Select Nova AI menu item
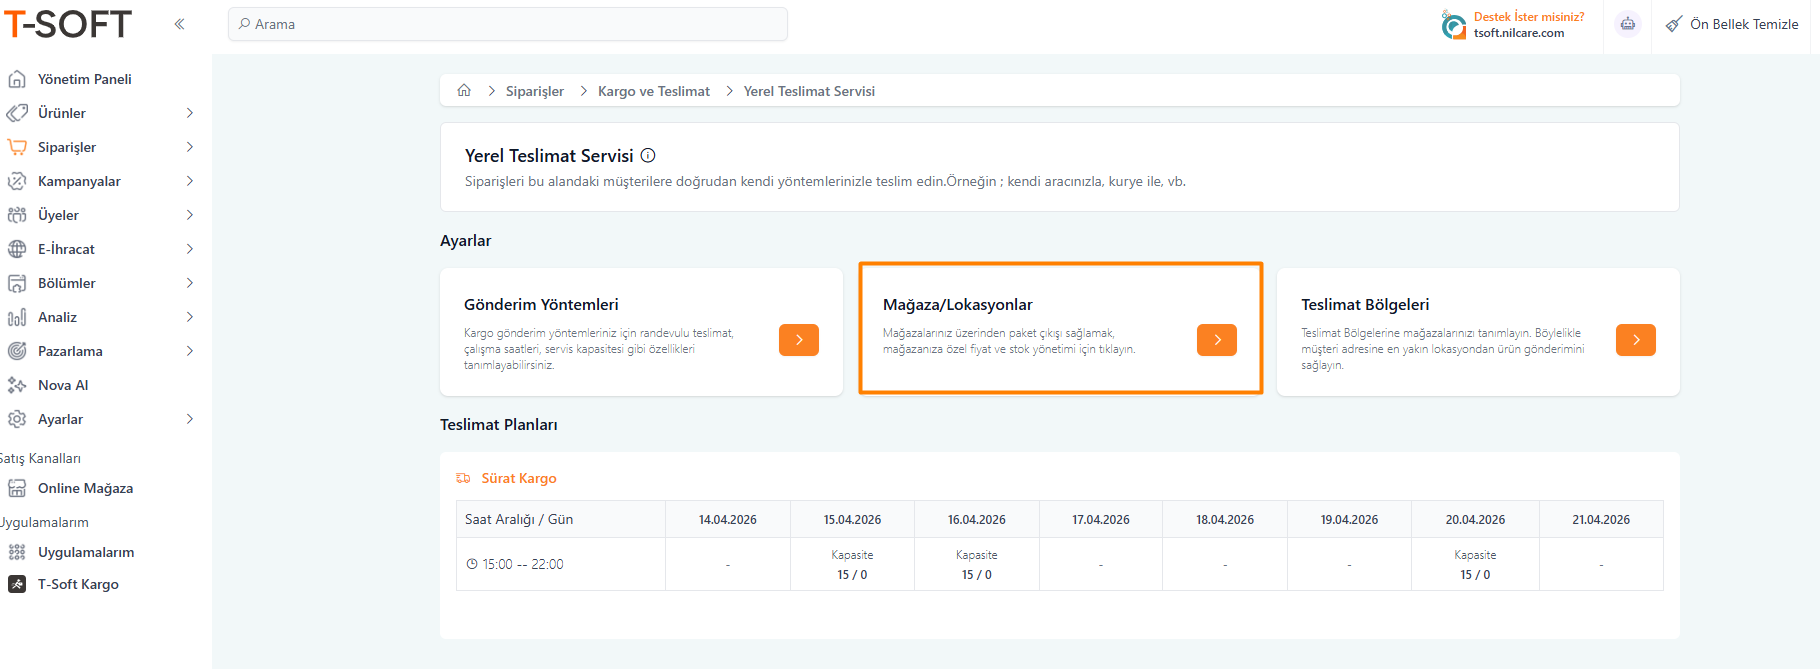The height and width of the screenshot is (669, 1820). [63, 385]
